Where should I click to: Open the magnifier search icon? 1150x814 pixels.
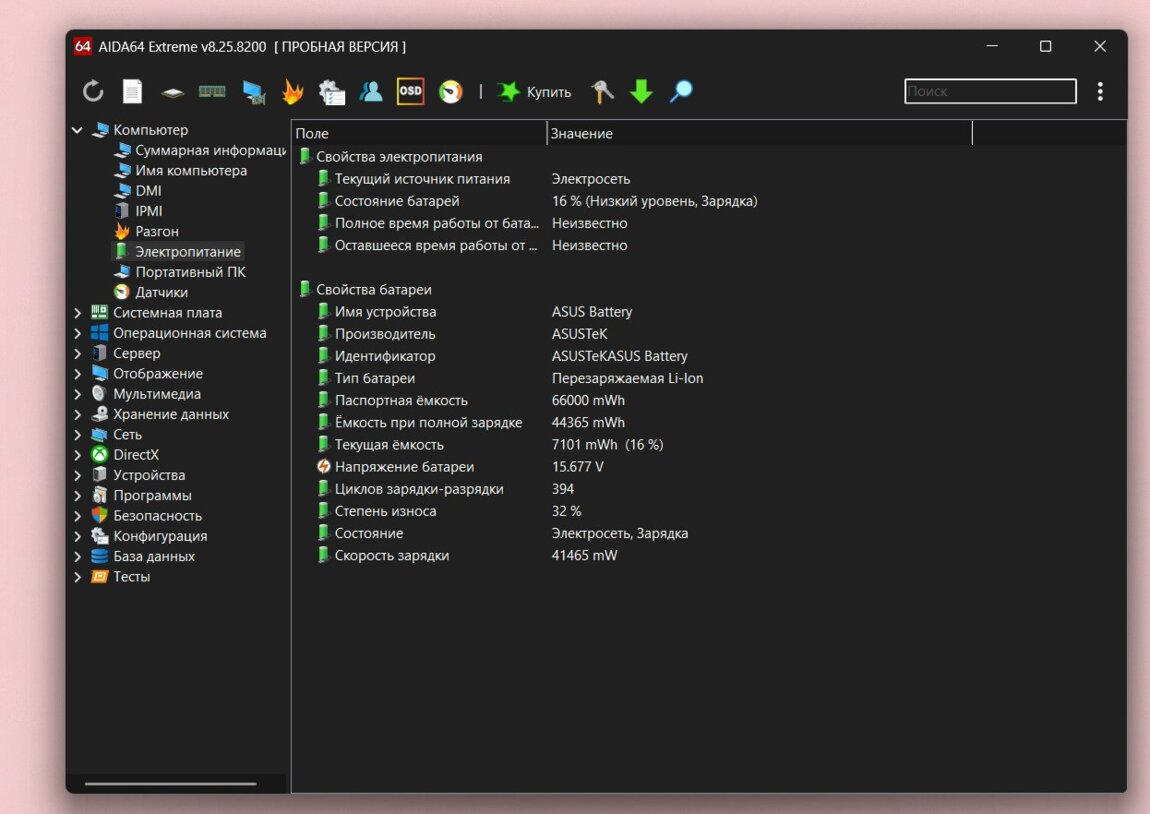pyautogui.click(x=681, y=92)
